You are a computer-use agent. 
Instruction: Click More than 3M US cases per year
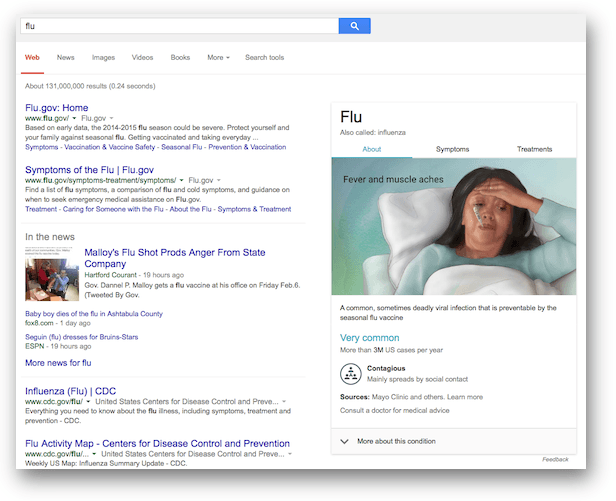tap(391, 350)
